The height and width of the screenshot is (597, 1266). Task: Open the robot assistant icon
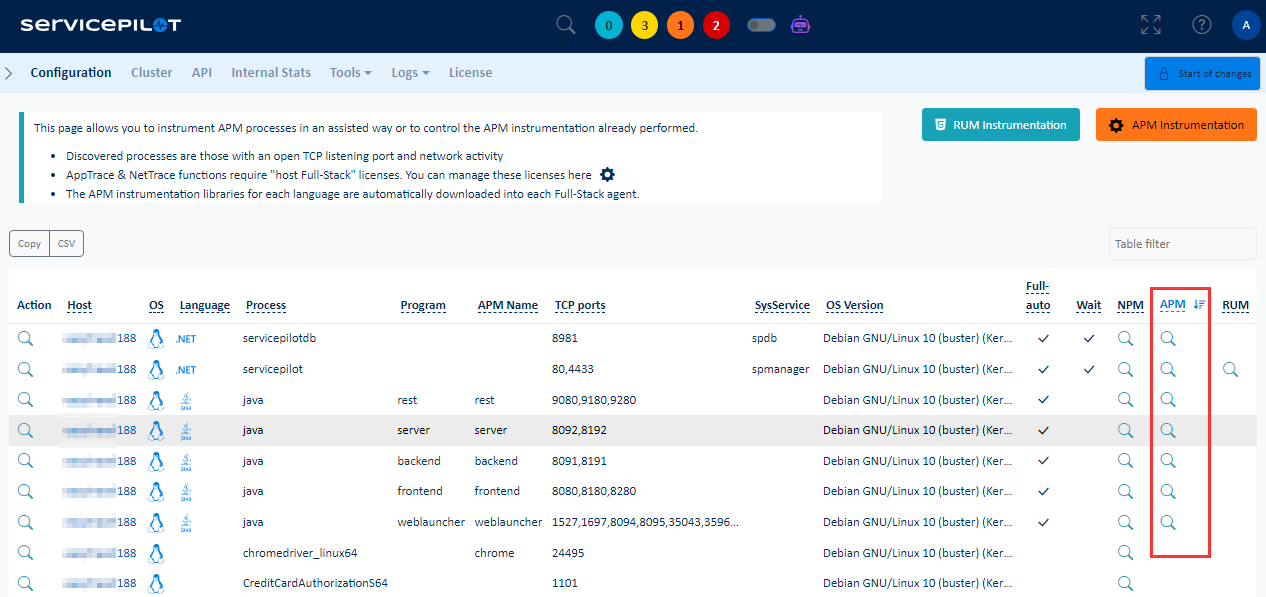tap(800, 25)
